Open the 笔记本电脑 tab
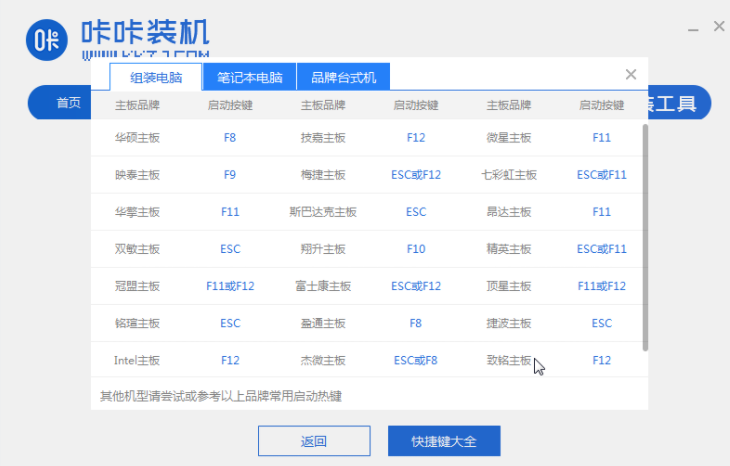The width and height of the screenshot is (730, 466). click(249, 77)
